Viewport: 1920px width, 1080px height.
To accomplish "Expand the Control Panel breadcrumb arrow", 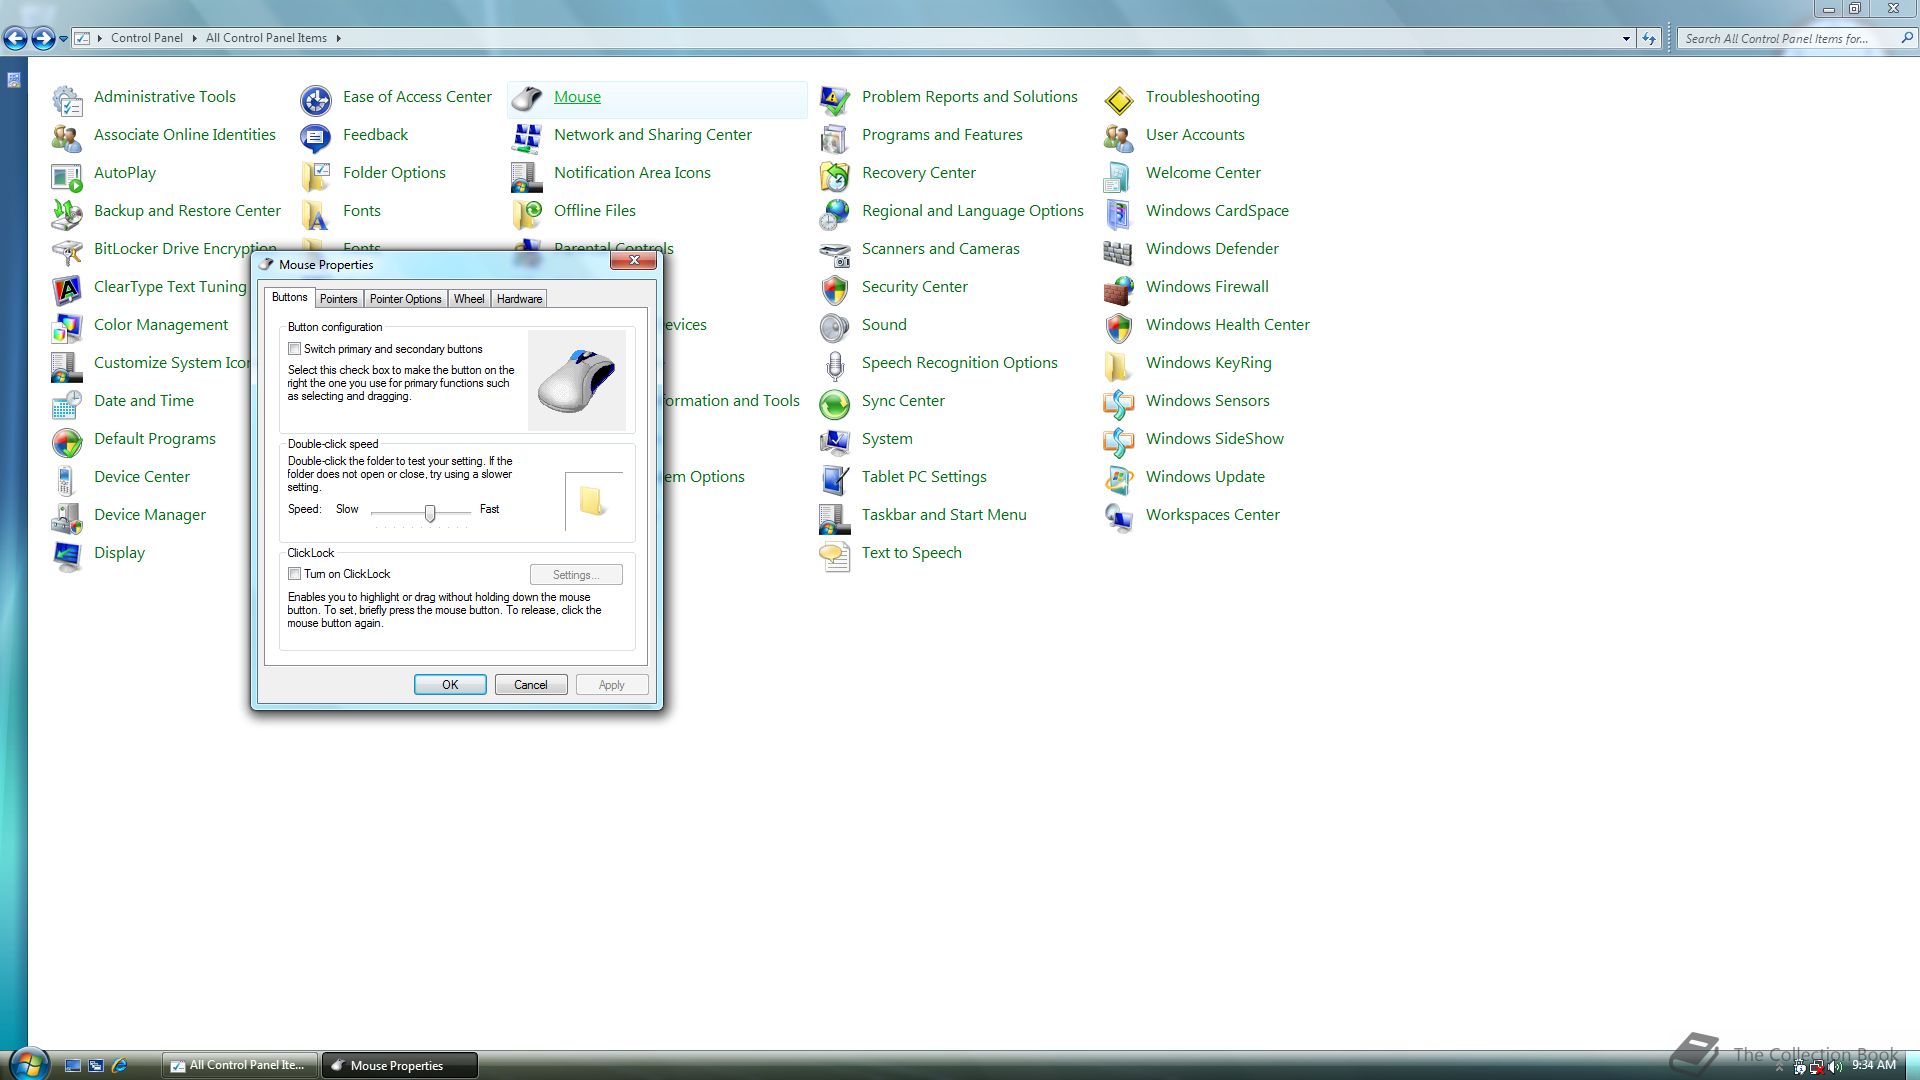I will point(194,38).
